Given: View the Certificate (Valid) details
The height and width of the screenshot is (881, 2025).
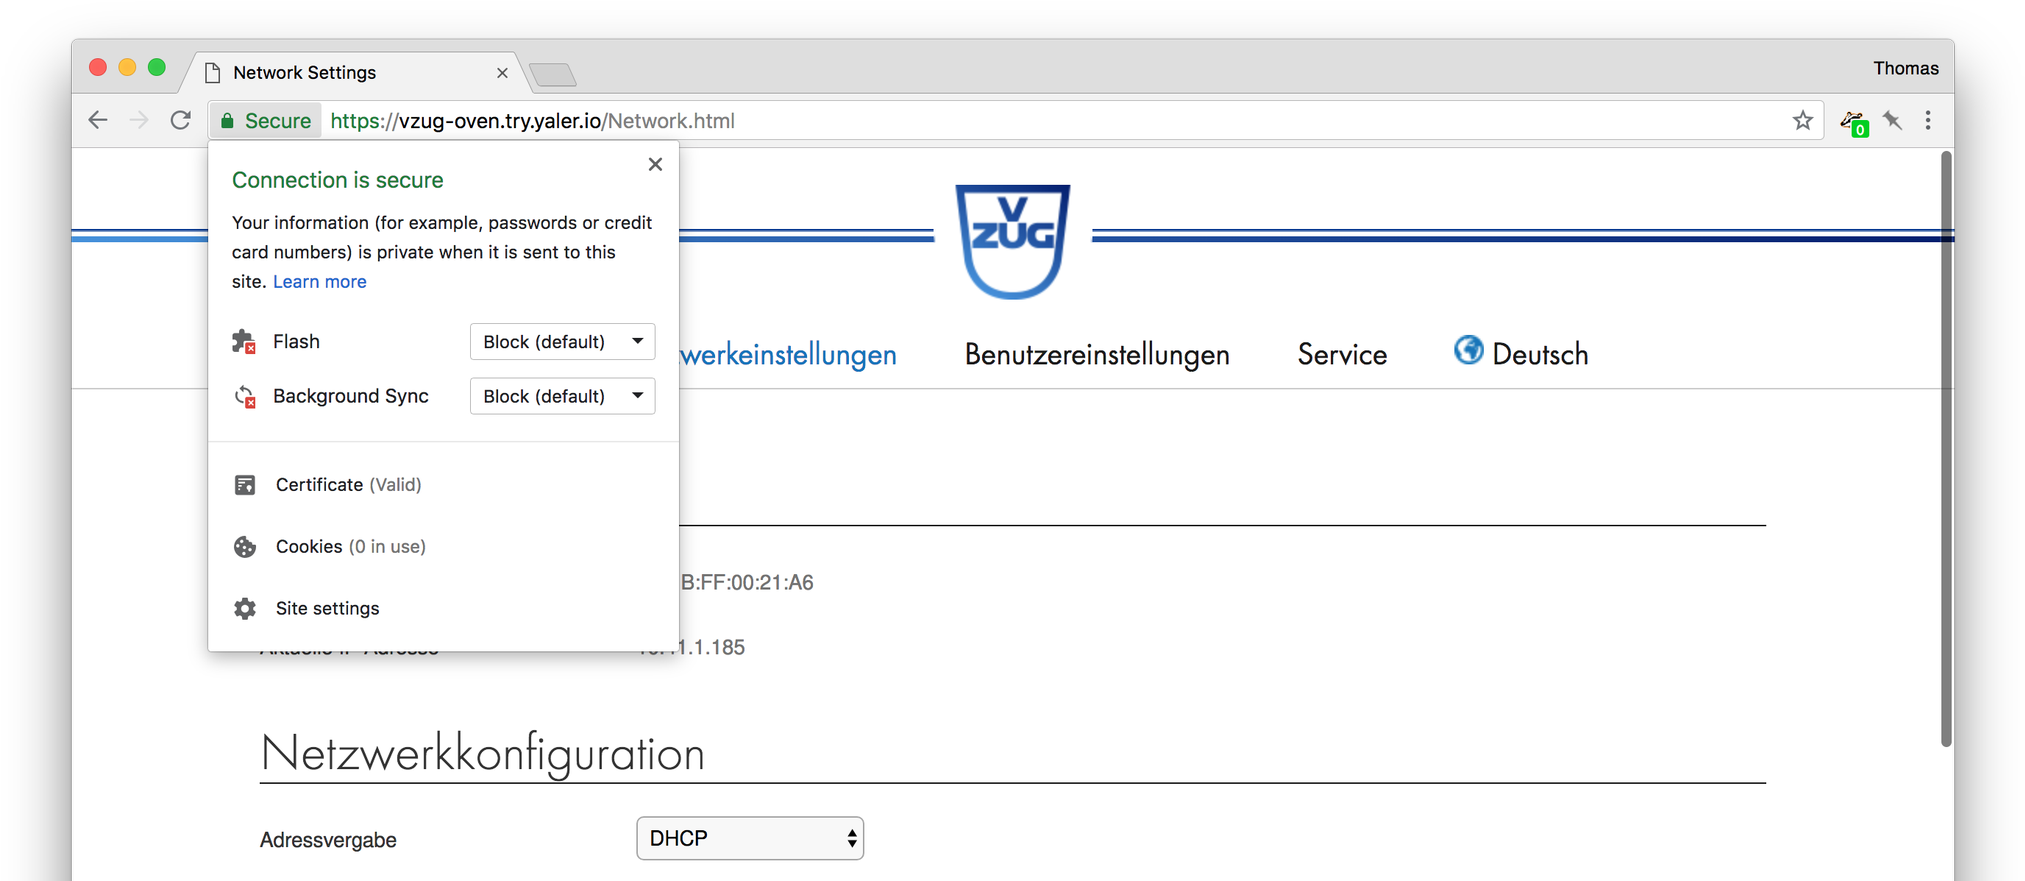Looking at the screenshot, I should tap(348, 485).
